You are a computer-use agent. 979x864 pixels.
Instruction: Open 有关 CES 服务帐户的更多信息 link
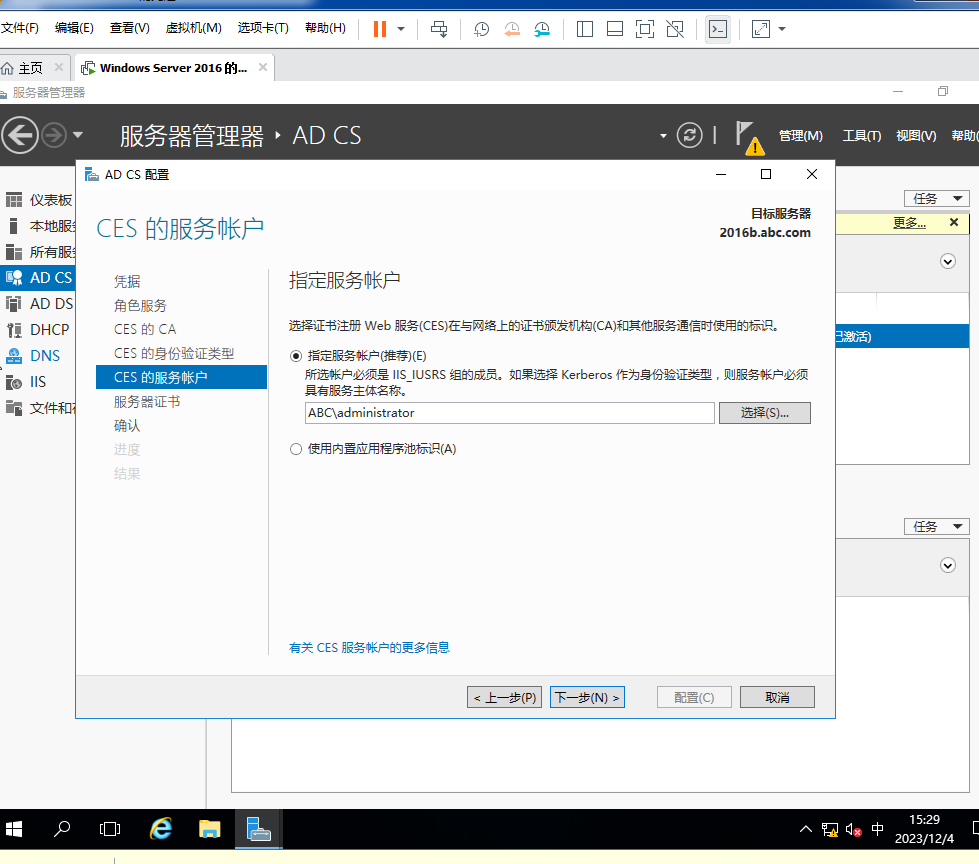click(369, 647)
